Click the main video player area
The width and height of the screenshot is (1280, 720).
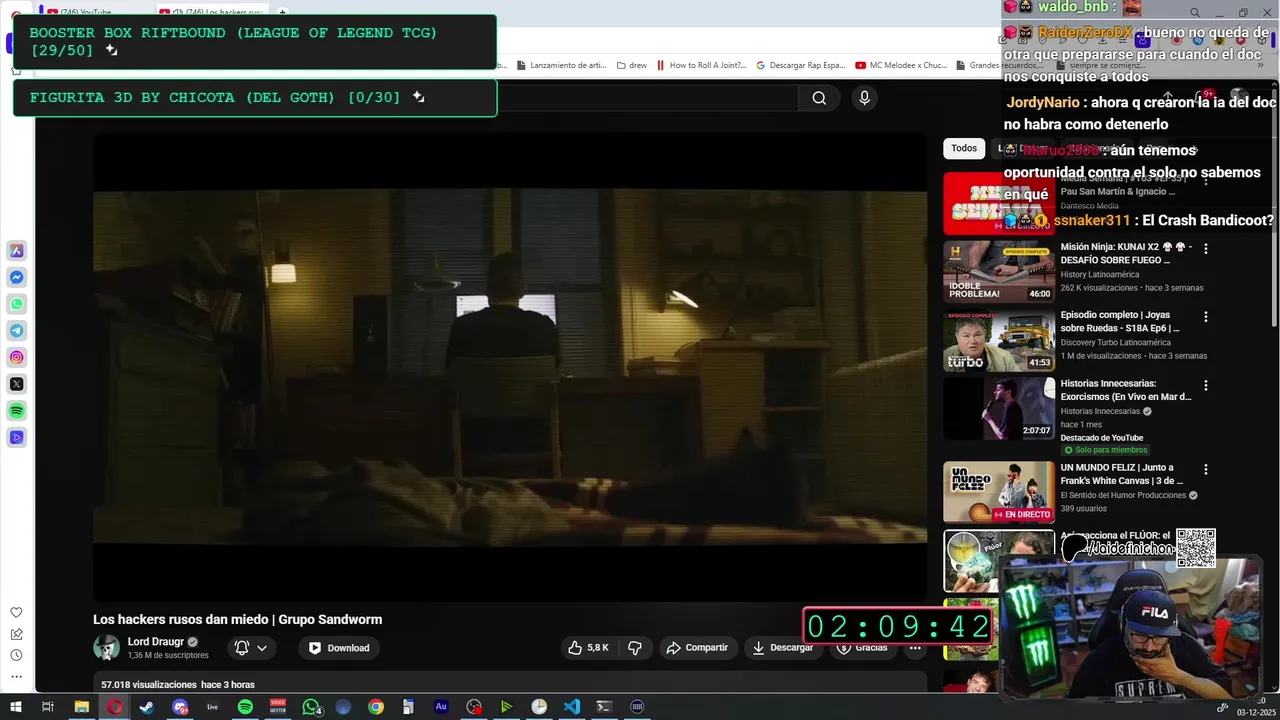(510, 367)
